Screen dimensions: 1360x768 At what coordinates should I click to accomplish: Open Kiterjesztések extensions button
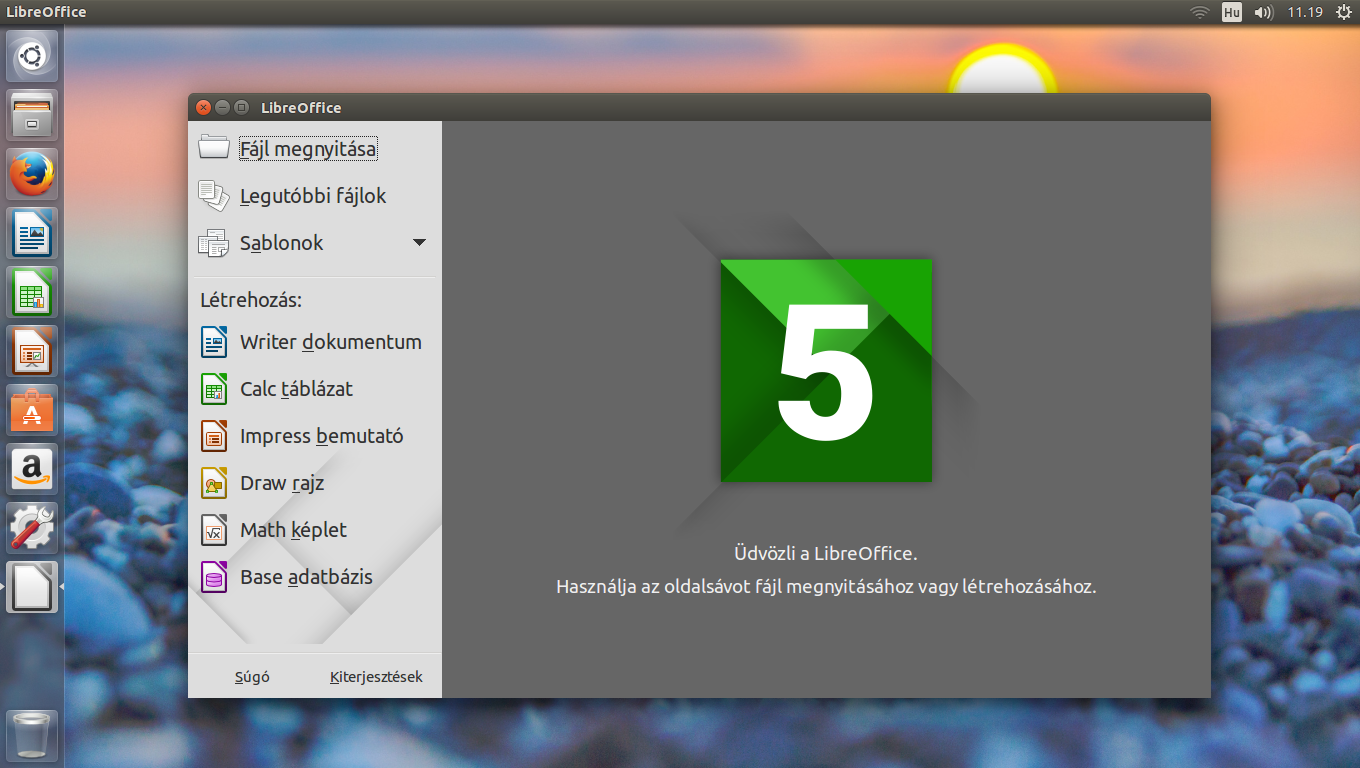(x=376, y=677)
